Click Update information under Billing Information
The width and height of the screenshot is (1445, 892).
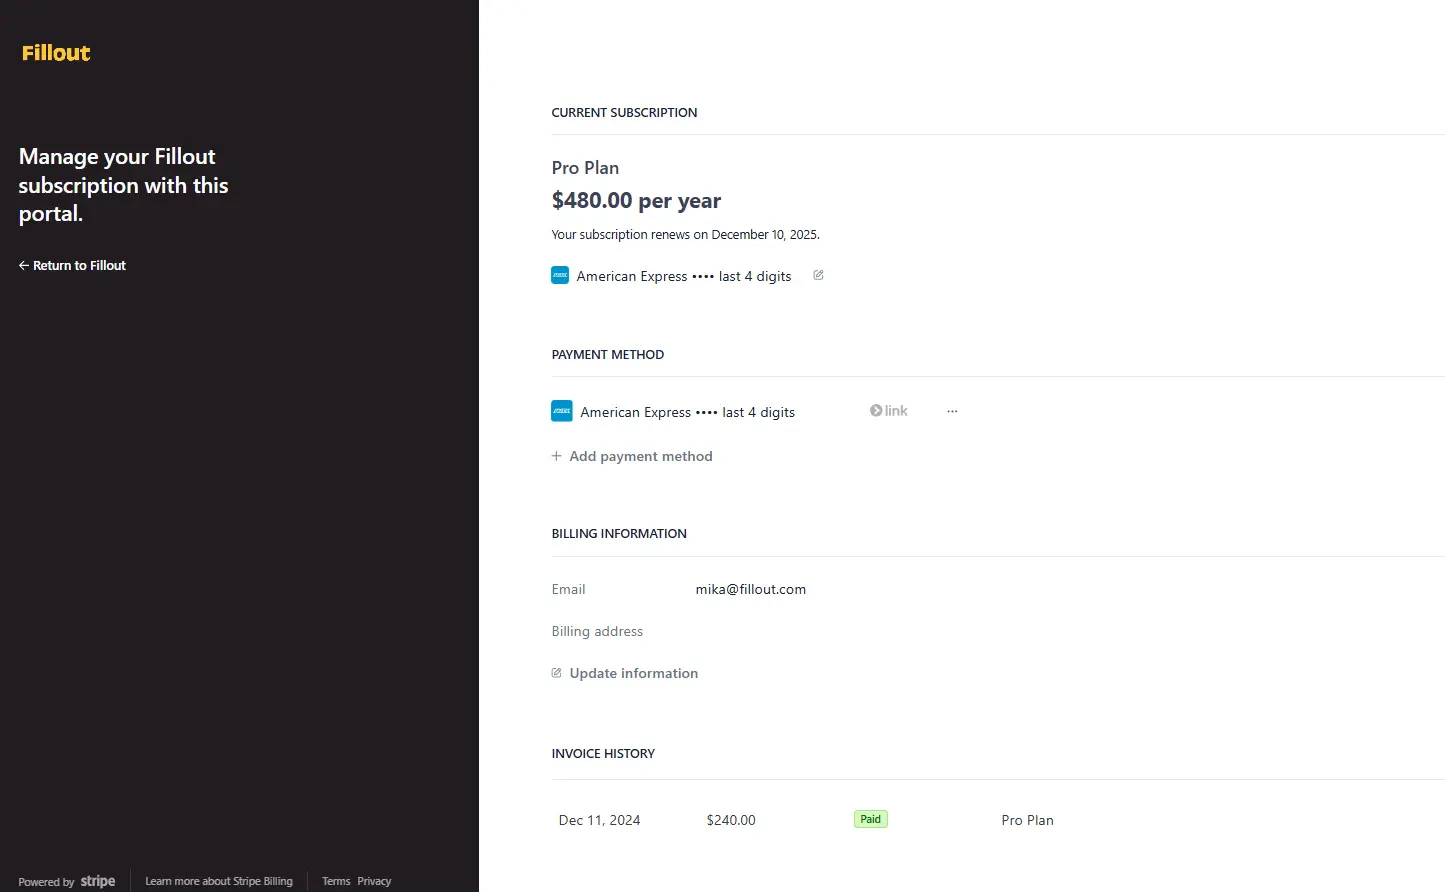pyautogui.click(x=633, y=673)
